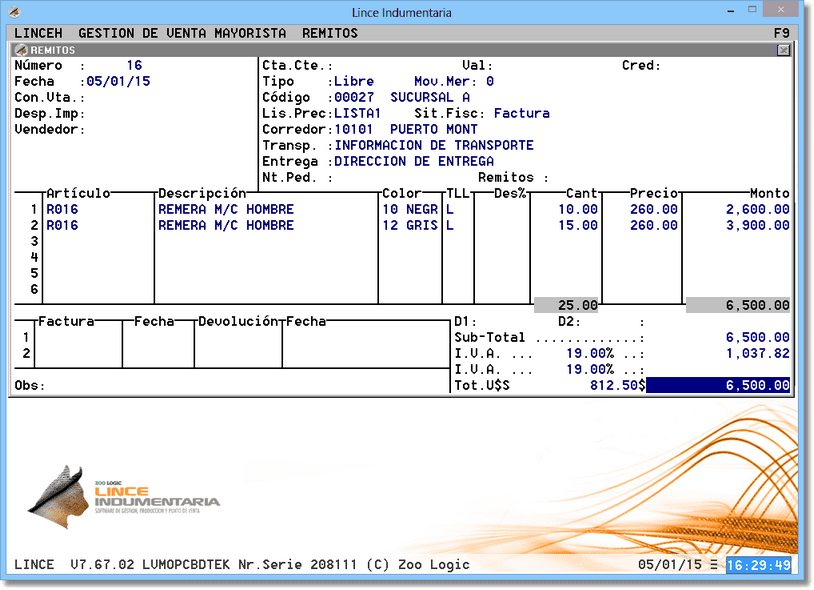Click the Lince Indumentaria logo
The height and width of the screenshot is (590, 814).
coord(124,497)
